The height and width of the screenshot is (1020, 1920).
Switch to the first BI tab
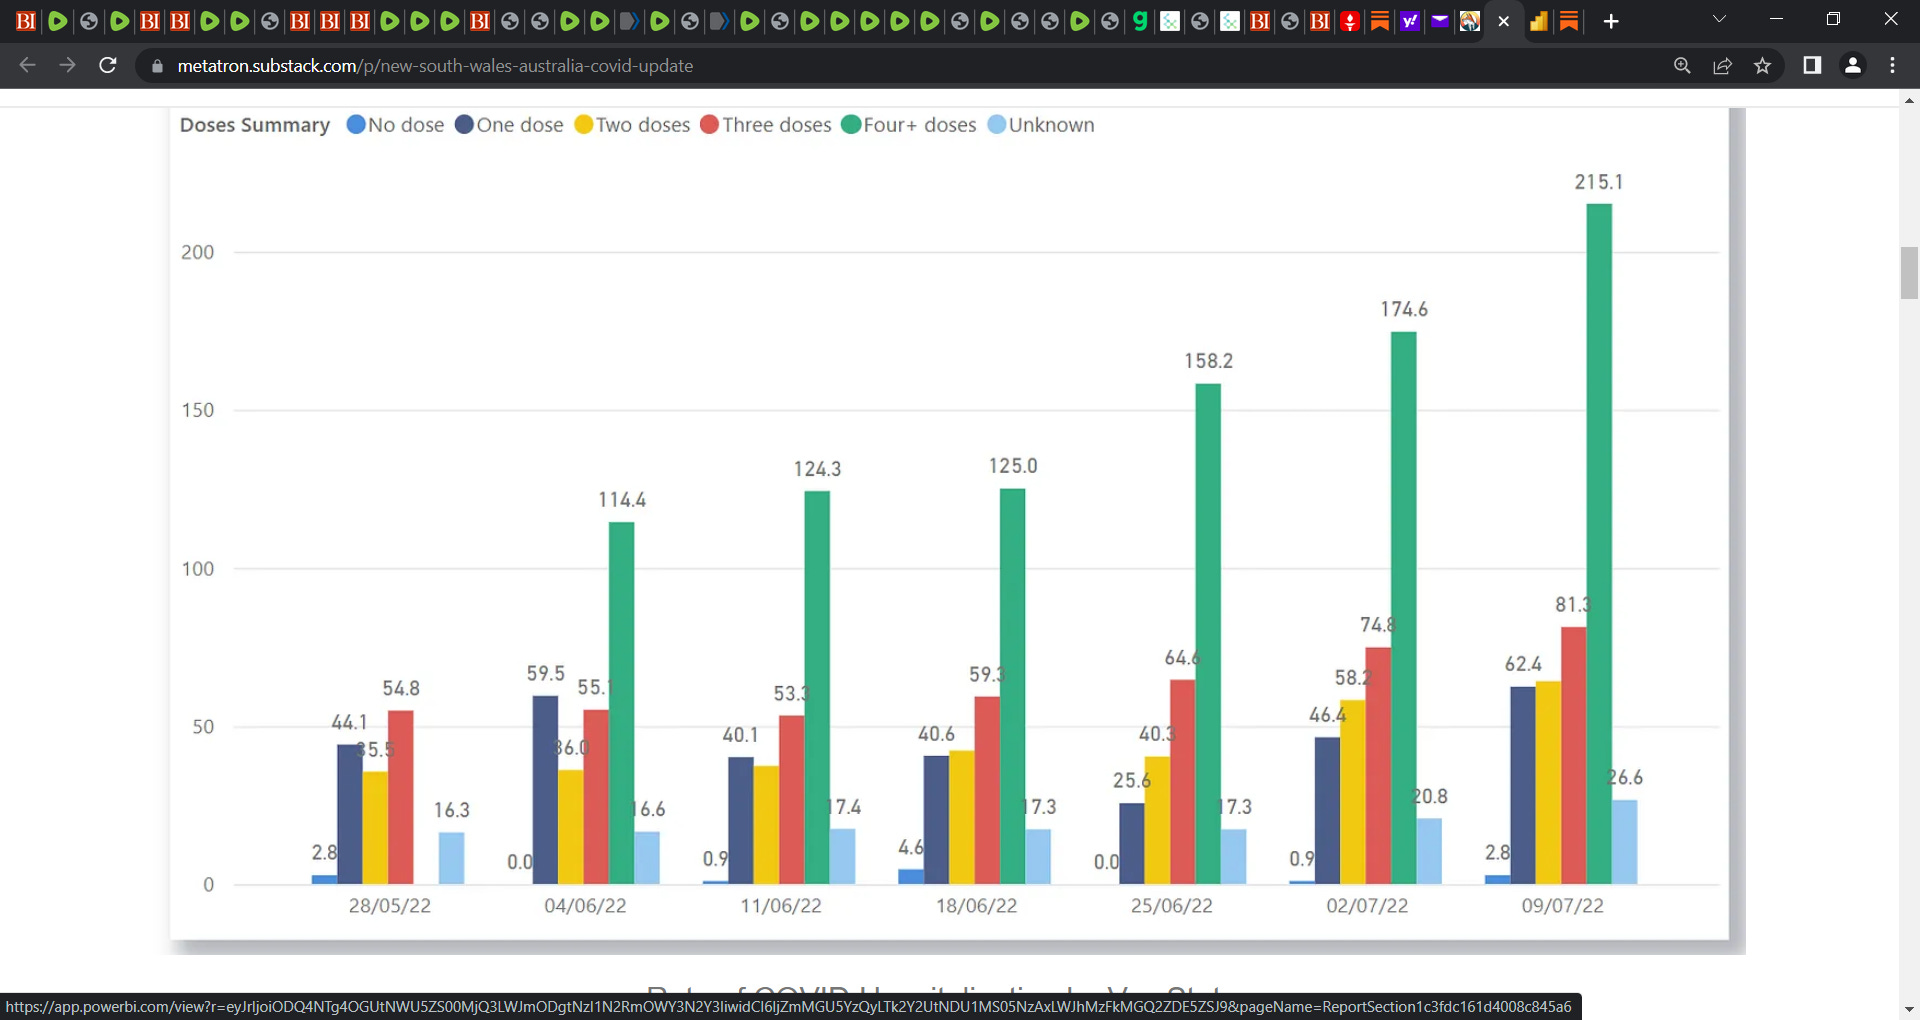[x=26, y=21]
